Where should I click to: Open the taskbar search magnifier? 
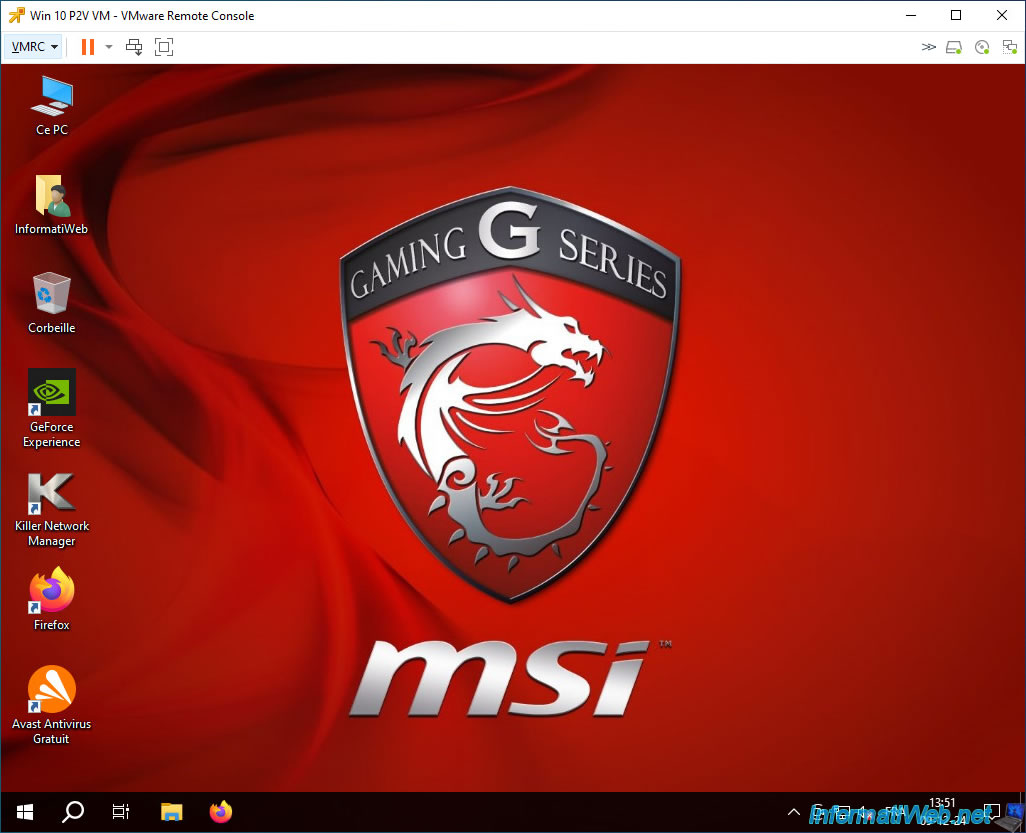point(73,812)
